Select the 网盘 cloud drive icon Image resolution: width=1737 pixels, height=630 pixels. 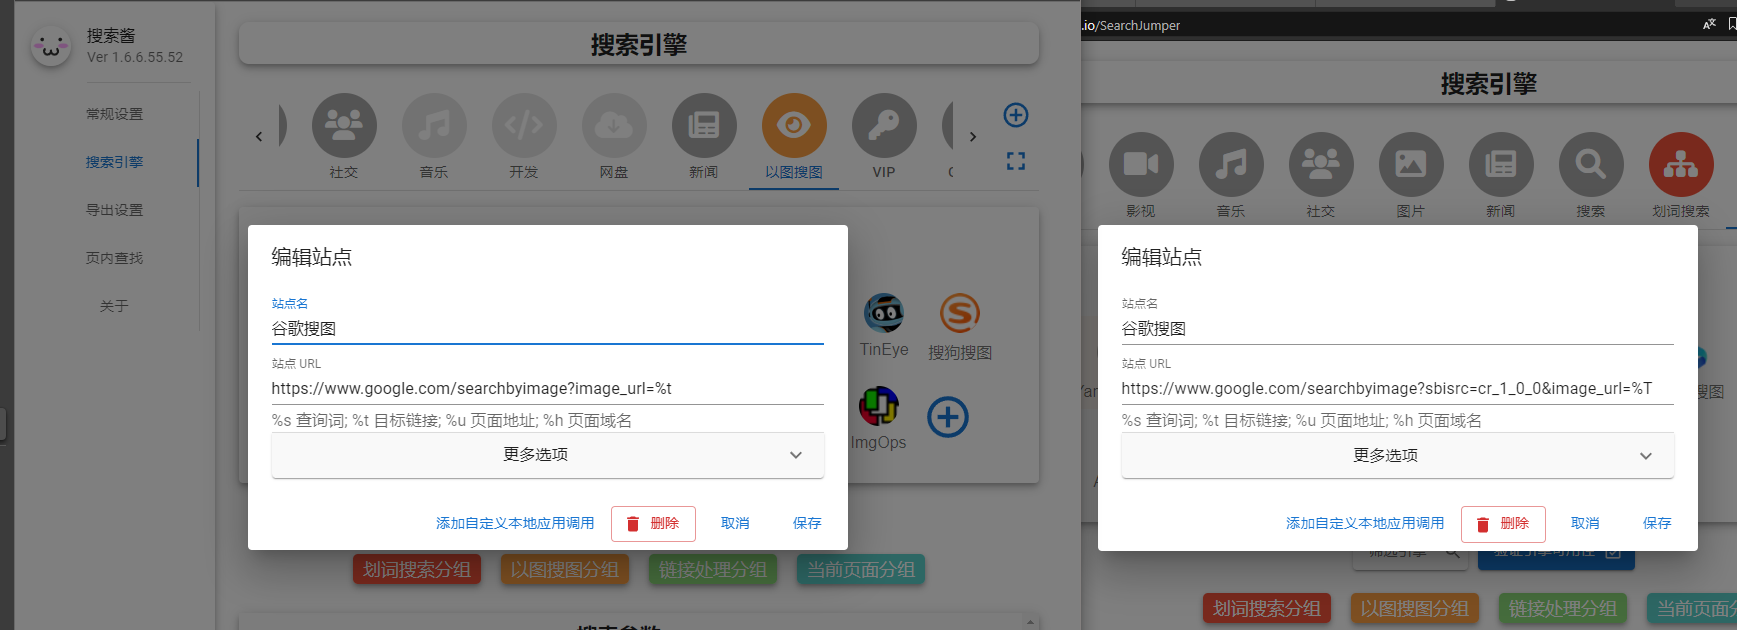click(x=614, y=126)
